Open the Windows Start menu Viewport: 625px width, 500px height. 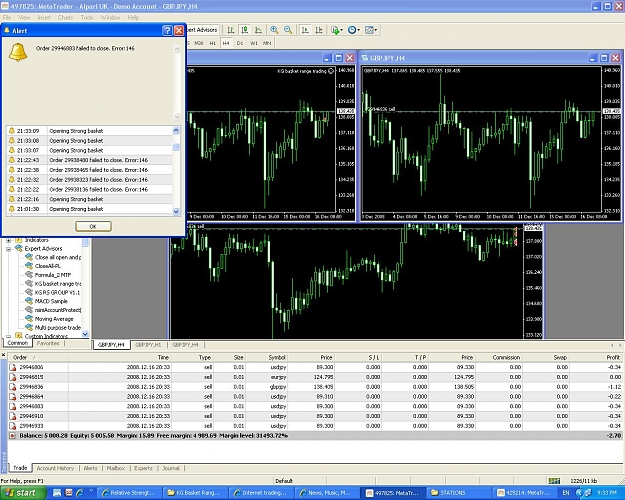click(x=22, y=493)
